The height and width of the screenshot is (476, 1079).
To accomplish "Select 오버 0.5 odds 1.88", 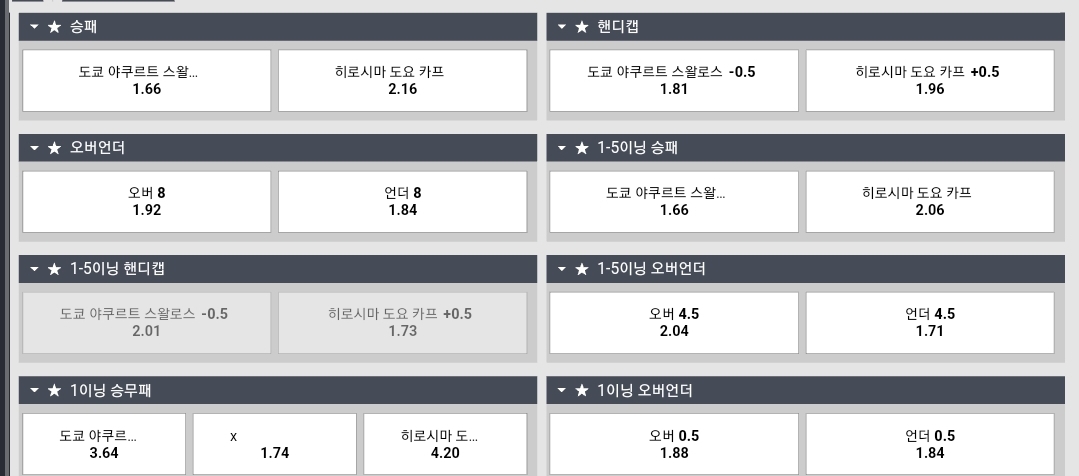I will tap(674, 444).
